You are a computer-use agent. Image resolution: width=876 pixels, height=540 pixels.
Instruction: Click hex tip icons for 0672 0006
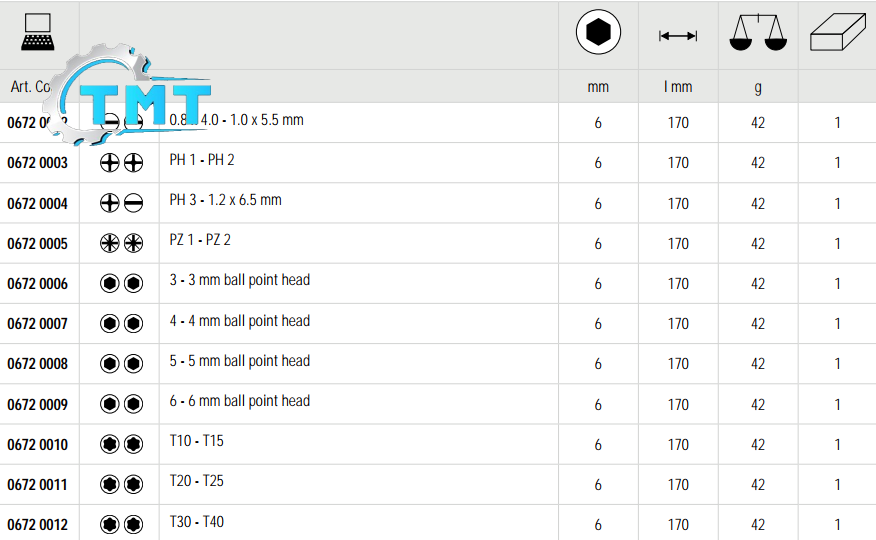(x=121, y=284)
